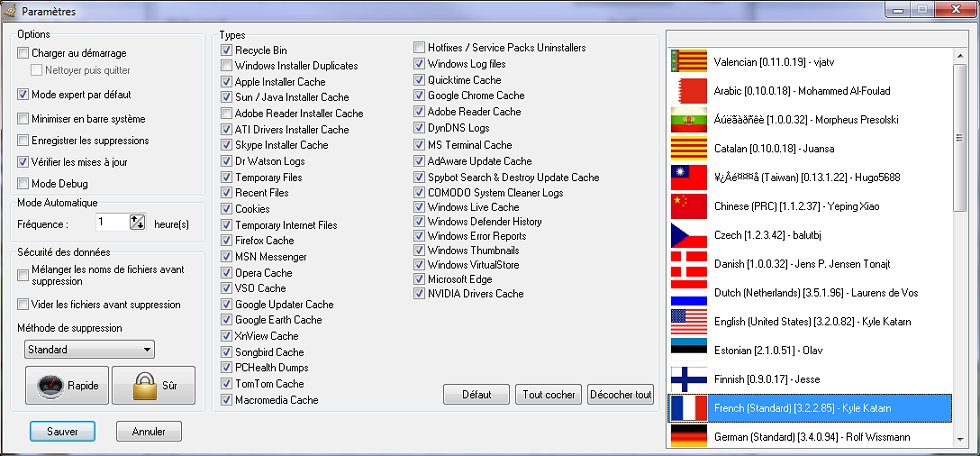The height and width of the screenshot is (456, 980).
Task: Choose the Dutch (Netherlands) flag icon
Action: coord(689,292)
